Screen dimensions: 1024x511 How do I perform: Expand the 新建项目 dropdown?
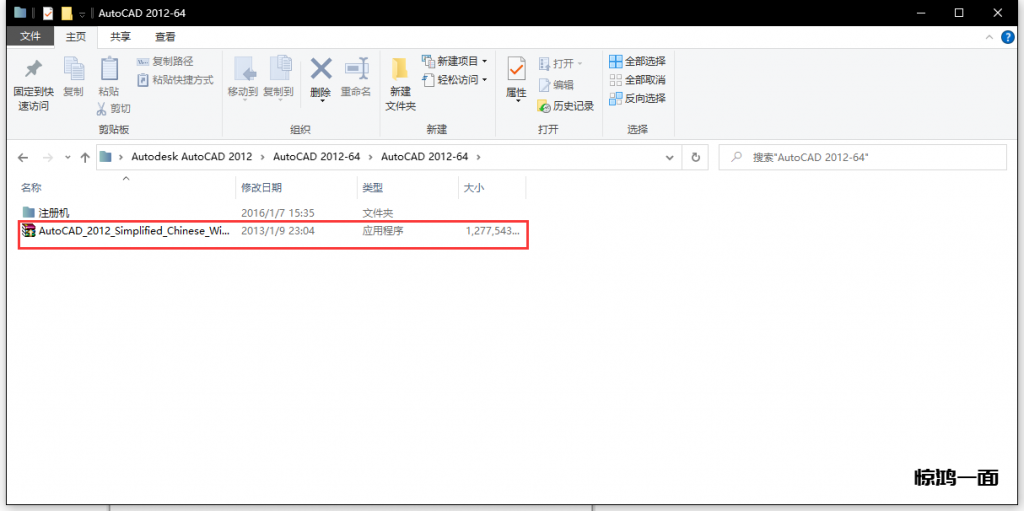[485, 61]
